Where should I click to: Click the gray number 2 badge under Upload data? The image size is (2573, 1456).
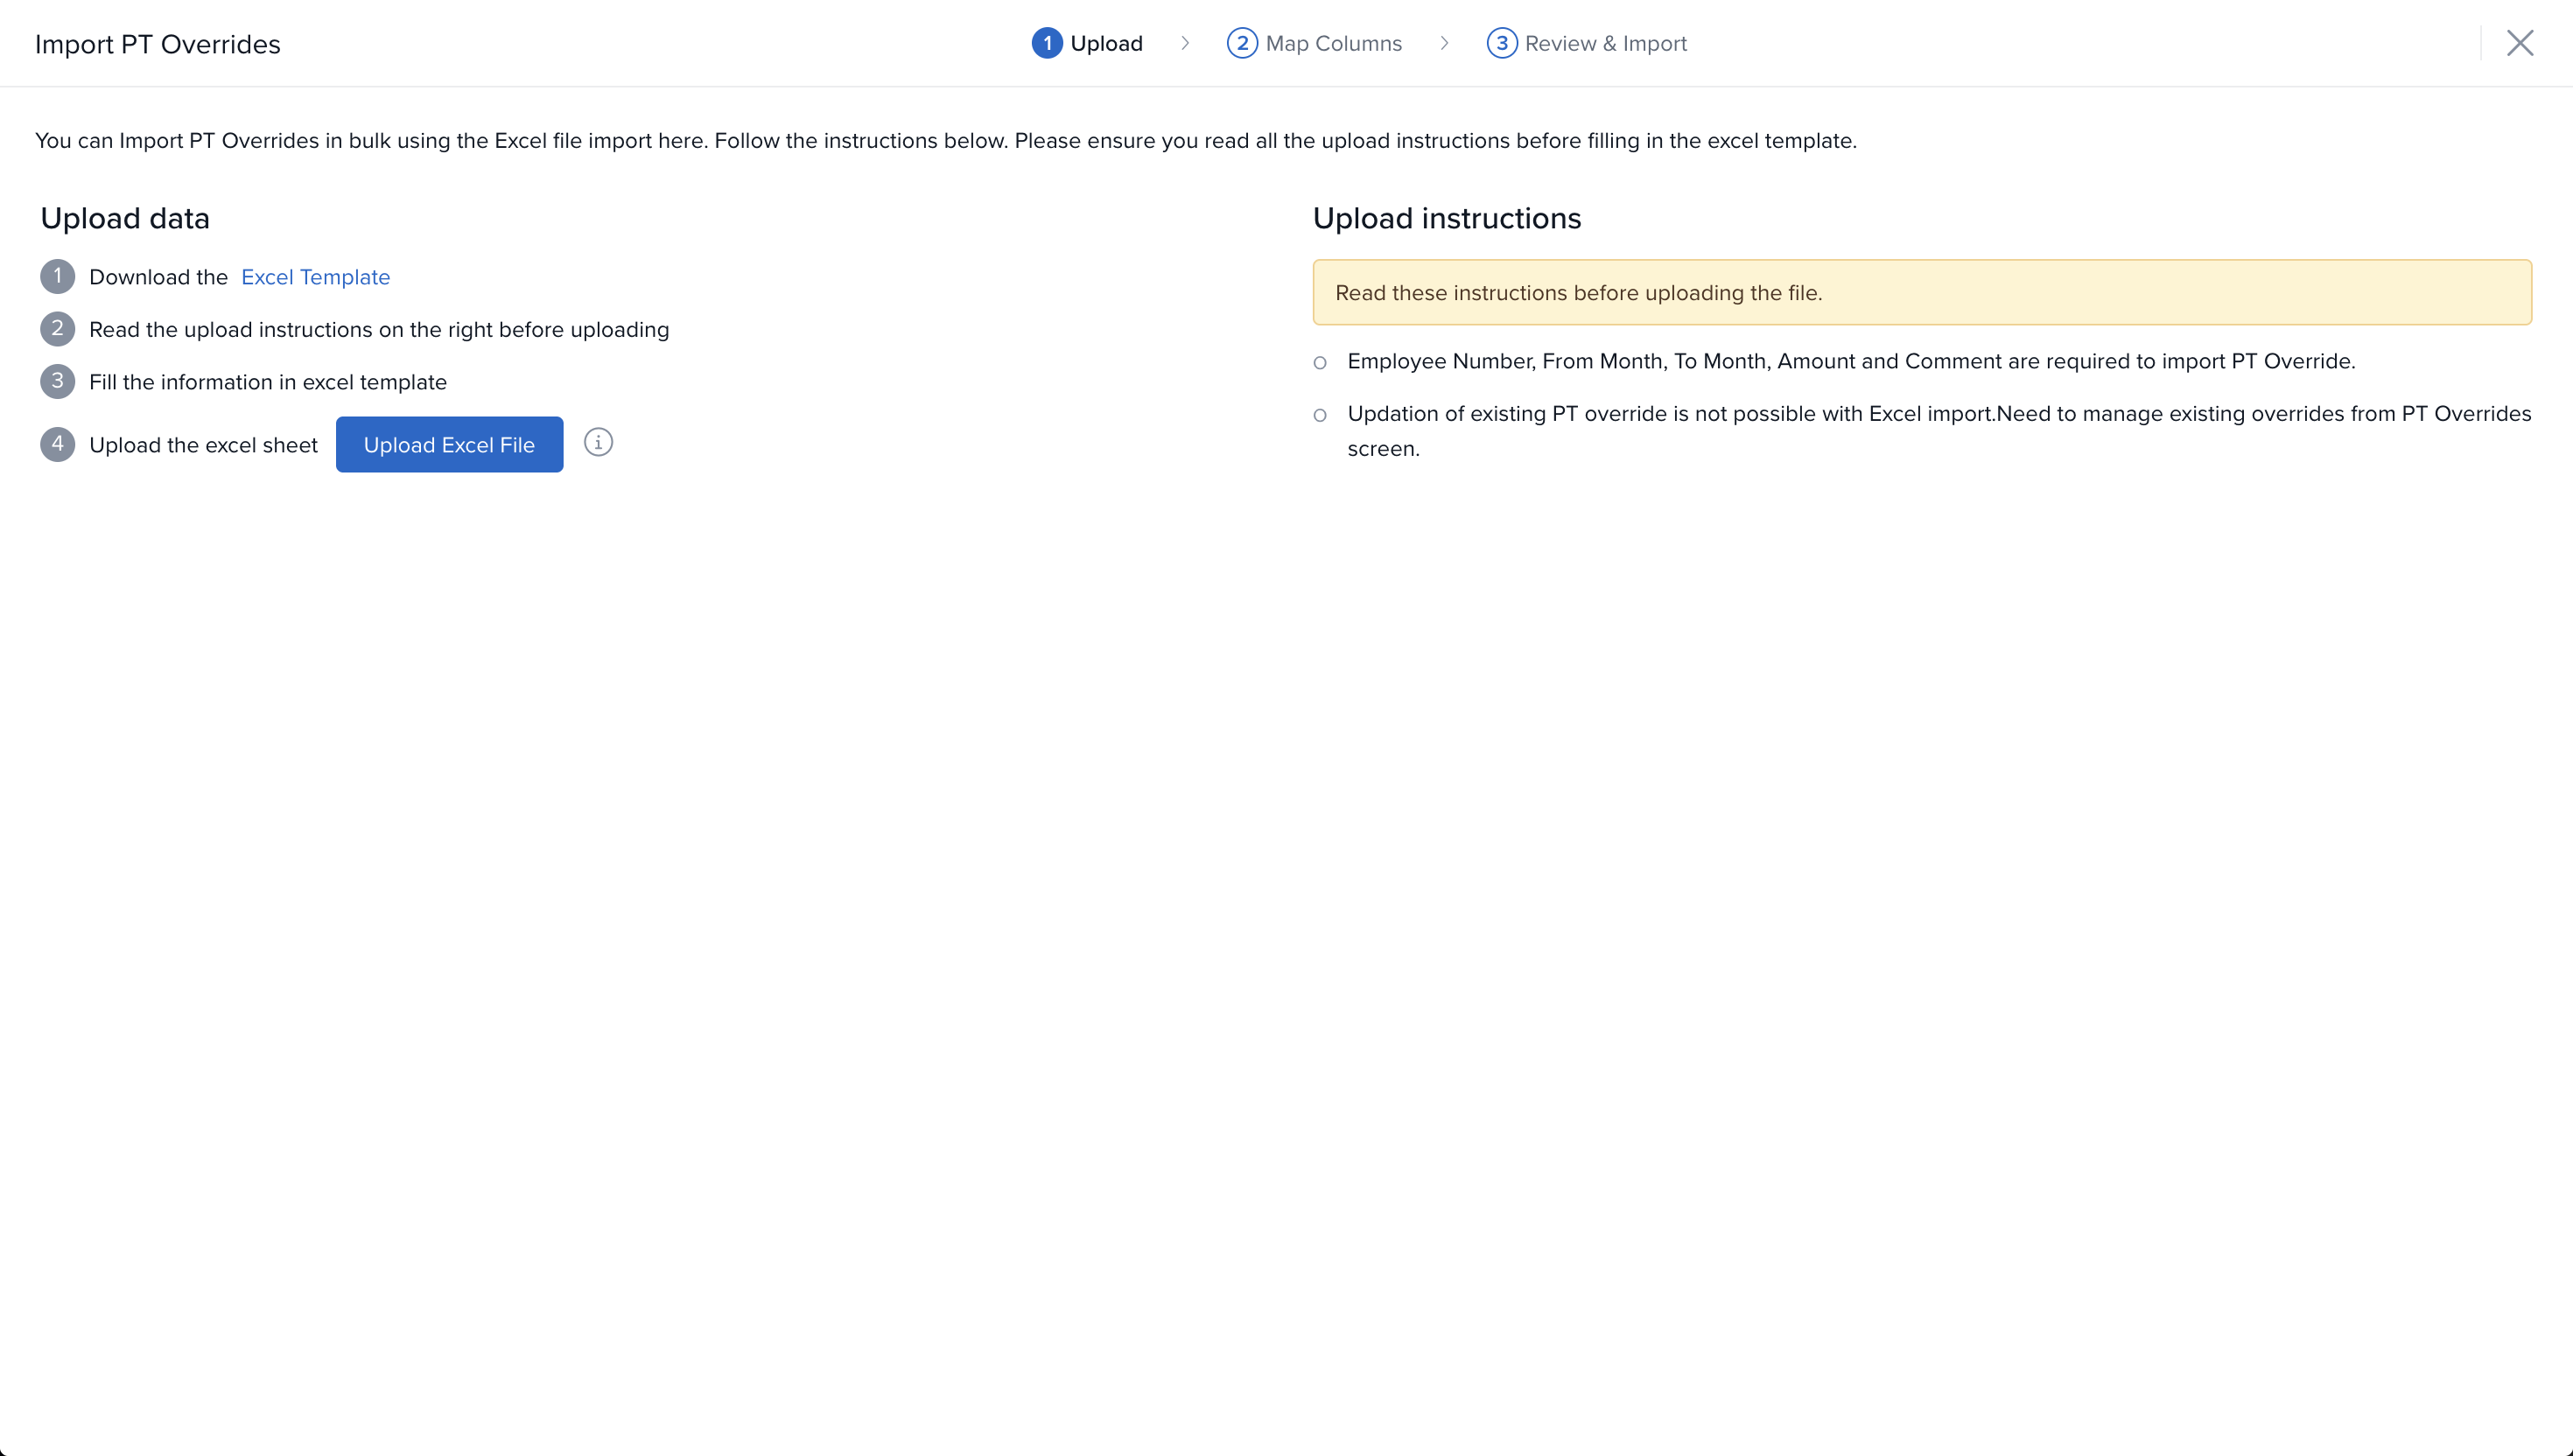pyautogui.click(x=57, y=329)
